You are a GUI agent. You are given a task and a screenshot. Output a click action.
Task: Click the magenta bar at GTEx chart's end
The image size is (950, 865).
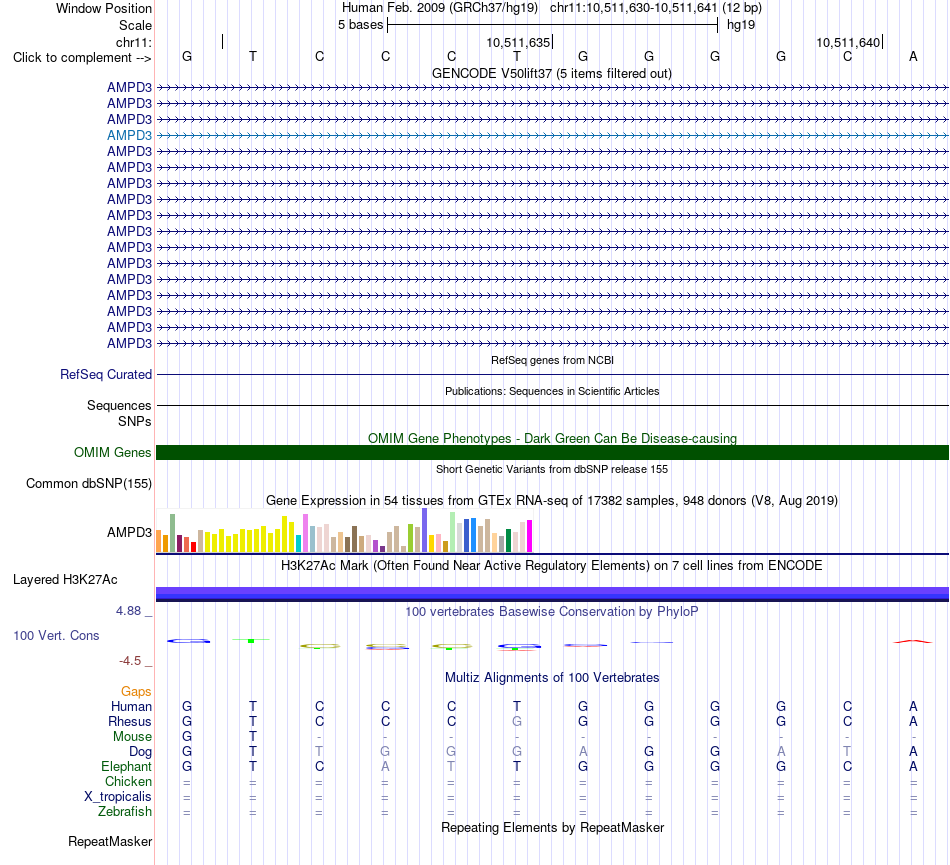[x=529, y=536]
